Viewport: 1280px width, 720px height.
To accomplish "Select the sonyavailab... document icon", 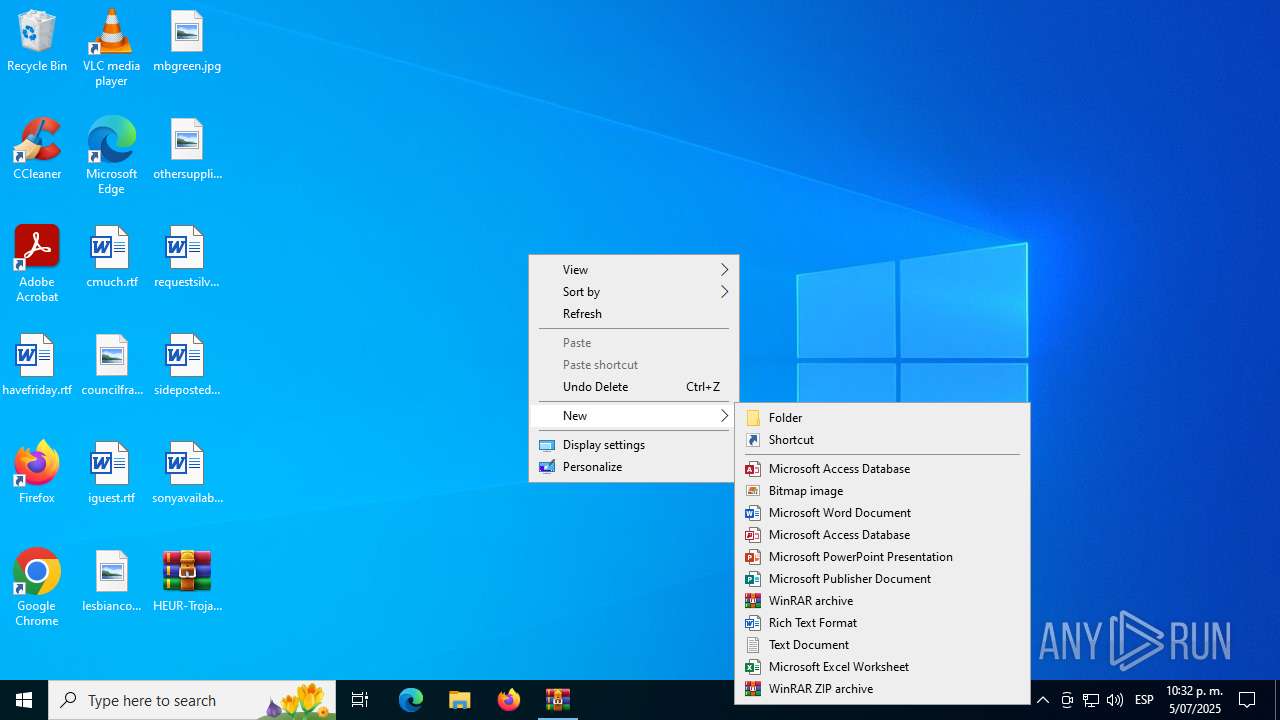I will (187, 473).
